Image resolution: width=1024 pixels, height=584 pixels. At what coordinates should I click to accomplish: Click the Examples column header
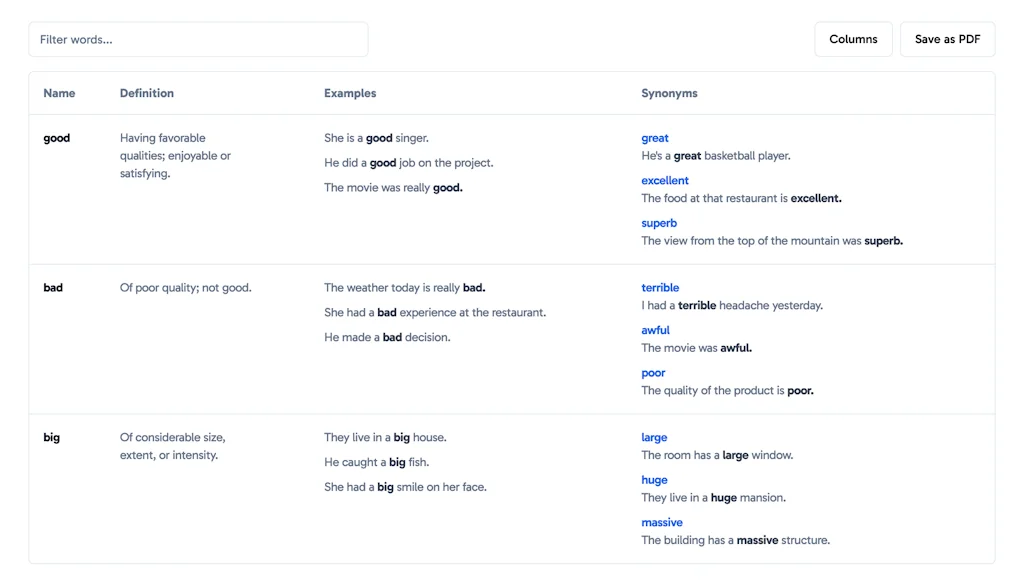click(x=349, y=93)
